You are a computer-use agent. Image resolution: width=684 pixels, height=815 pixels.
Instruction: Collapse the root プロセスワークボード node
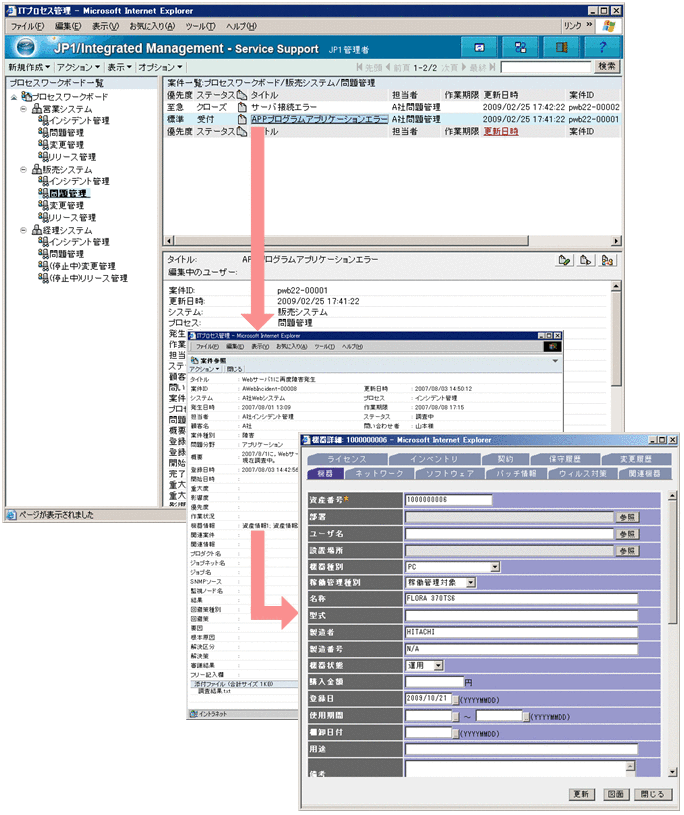click(14, 97)
